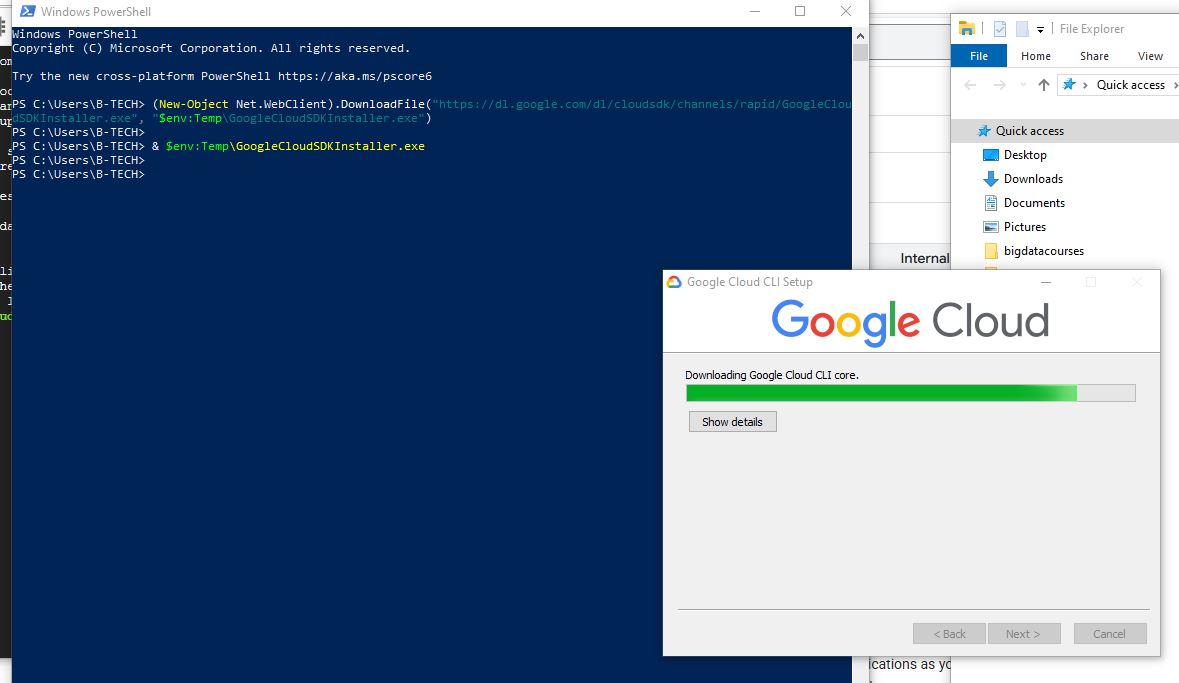Click the aka.ms/pscore6 URL text
This screenshot has height=683, width=1179.
pyautogui.click(x=355, y=76)
